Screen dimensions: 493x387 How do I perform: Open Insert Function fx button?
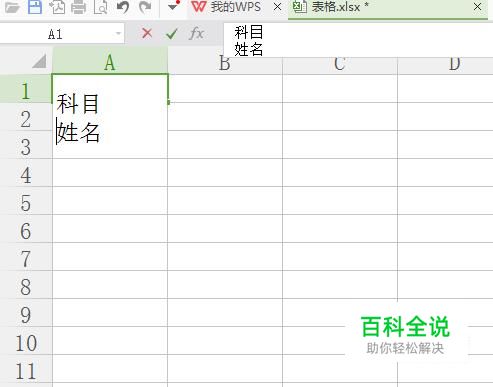click(196, 33)
